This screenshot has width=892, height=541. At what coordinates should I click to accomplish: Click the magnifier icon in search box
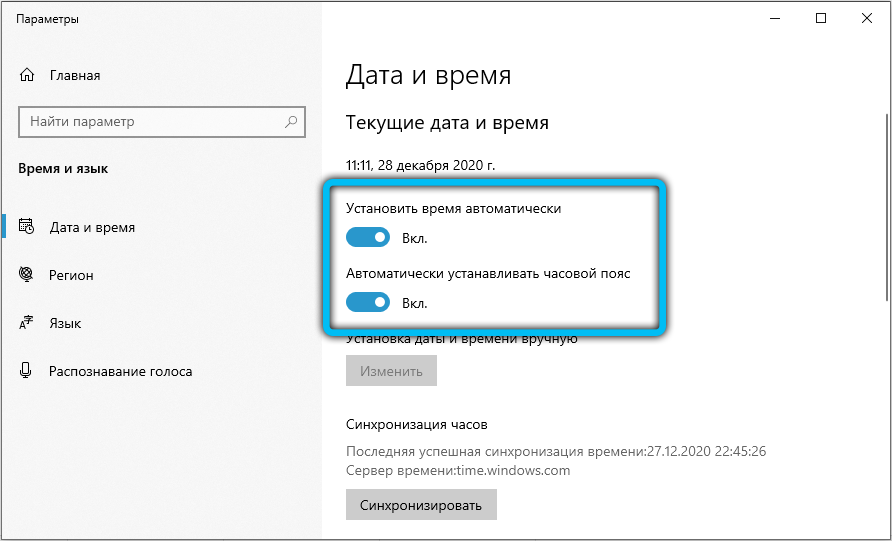tap(291, 122)
